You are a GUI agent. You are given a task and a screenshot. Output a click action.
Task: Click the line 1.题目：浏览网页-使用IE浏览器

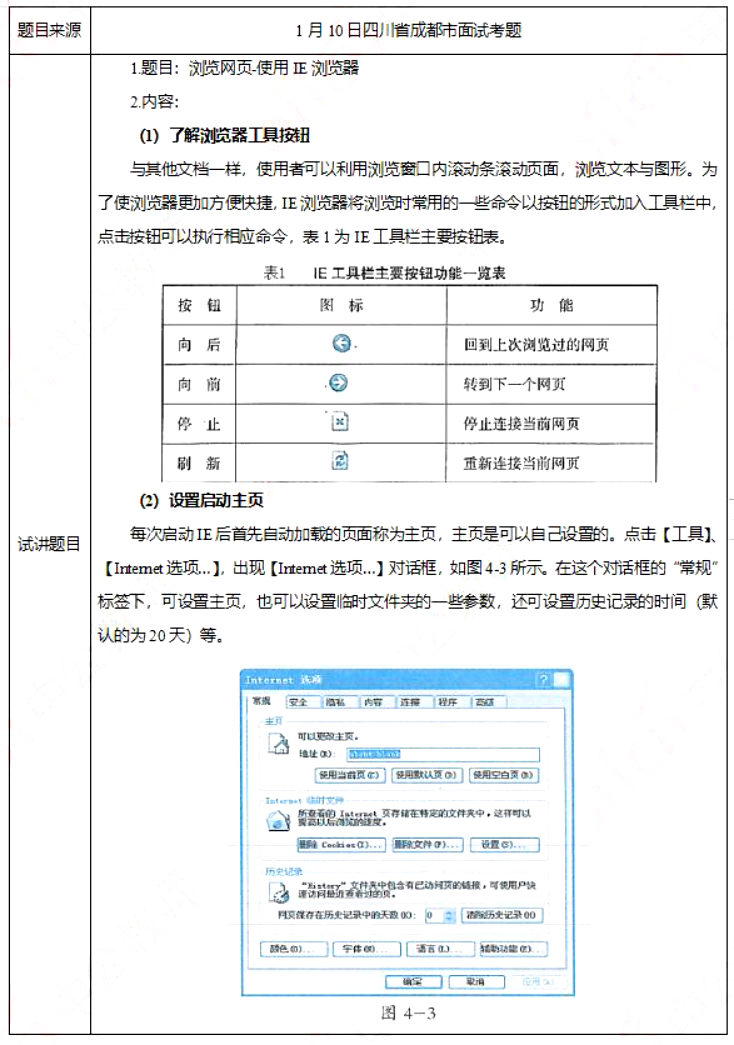244,67
